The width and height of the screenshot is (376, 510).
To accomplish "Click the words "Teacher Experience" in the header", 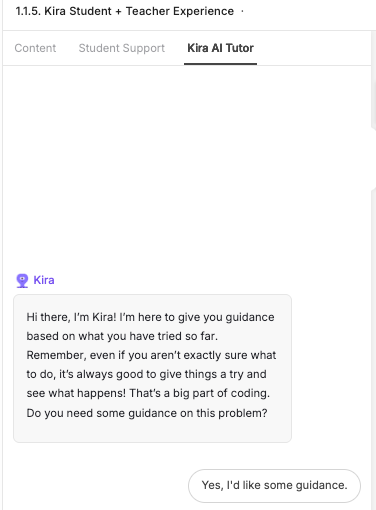I will 180,11.
